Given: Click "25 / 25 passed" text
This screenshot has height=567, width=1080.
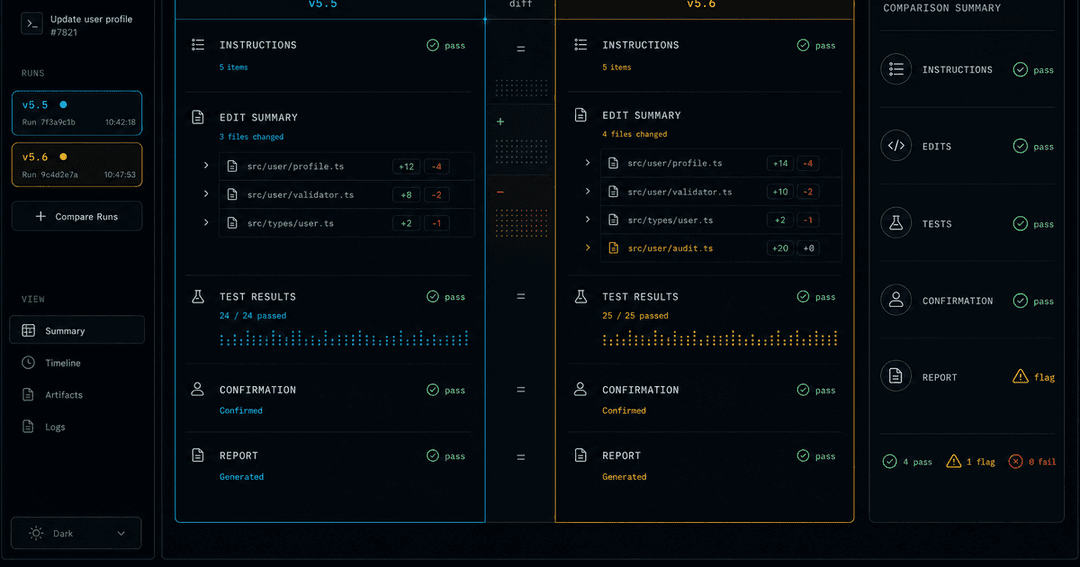Looking at the screenshot, I should 635,316.
